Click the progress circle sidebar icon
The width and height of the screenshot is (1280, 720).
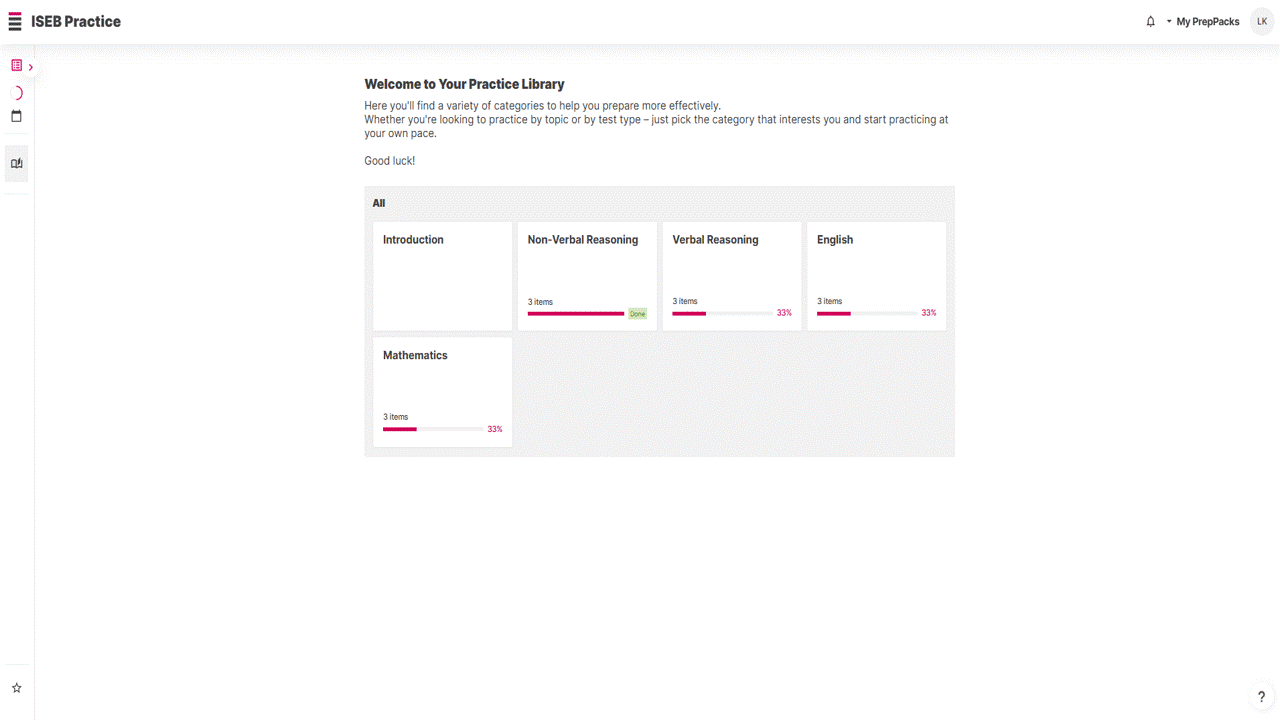tap(16, 93)
